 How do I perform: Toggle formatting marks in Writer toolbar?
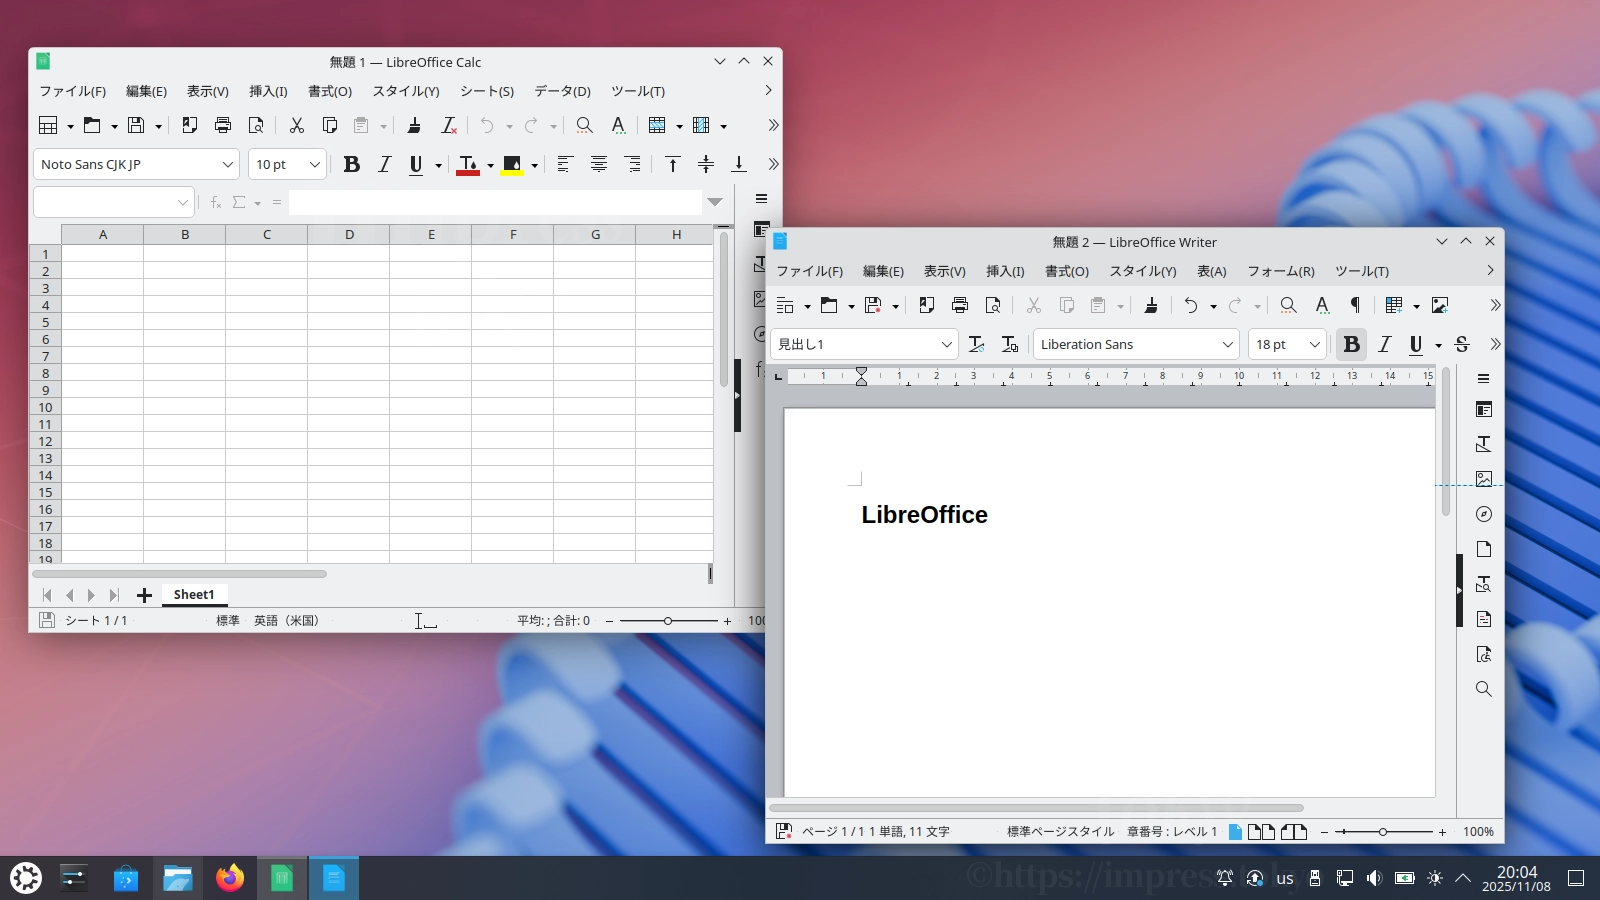pyautogui.click(x=1355, y=305)
